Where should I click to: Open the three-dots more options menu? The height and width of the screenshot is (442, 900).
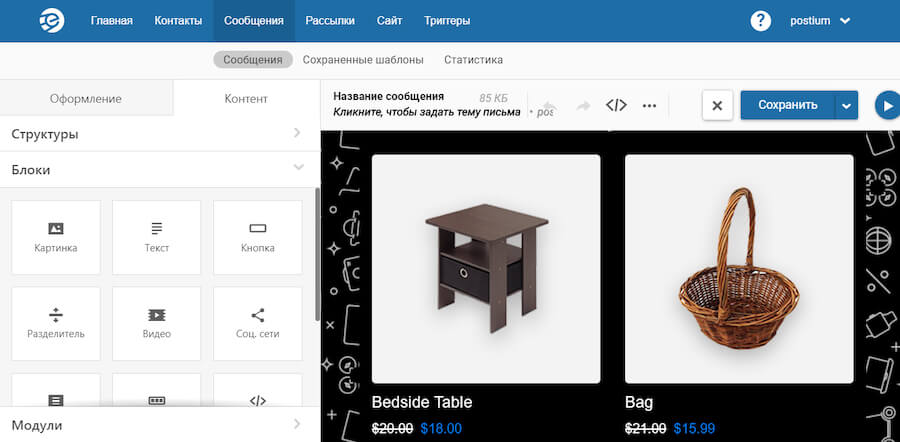(x=649, y=105)
